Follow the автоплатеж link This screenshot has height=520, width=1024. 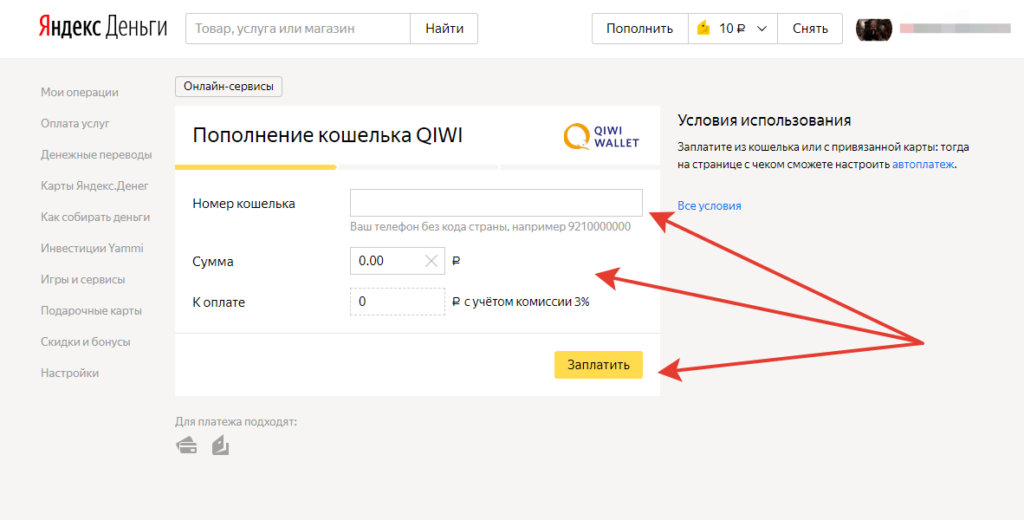pyautogui.click(x=923, y=165)
